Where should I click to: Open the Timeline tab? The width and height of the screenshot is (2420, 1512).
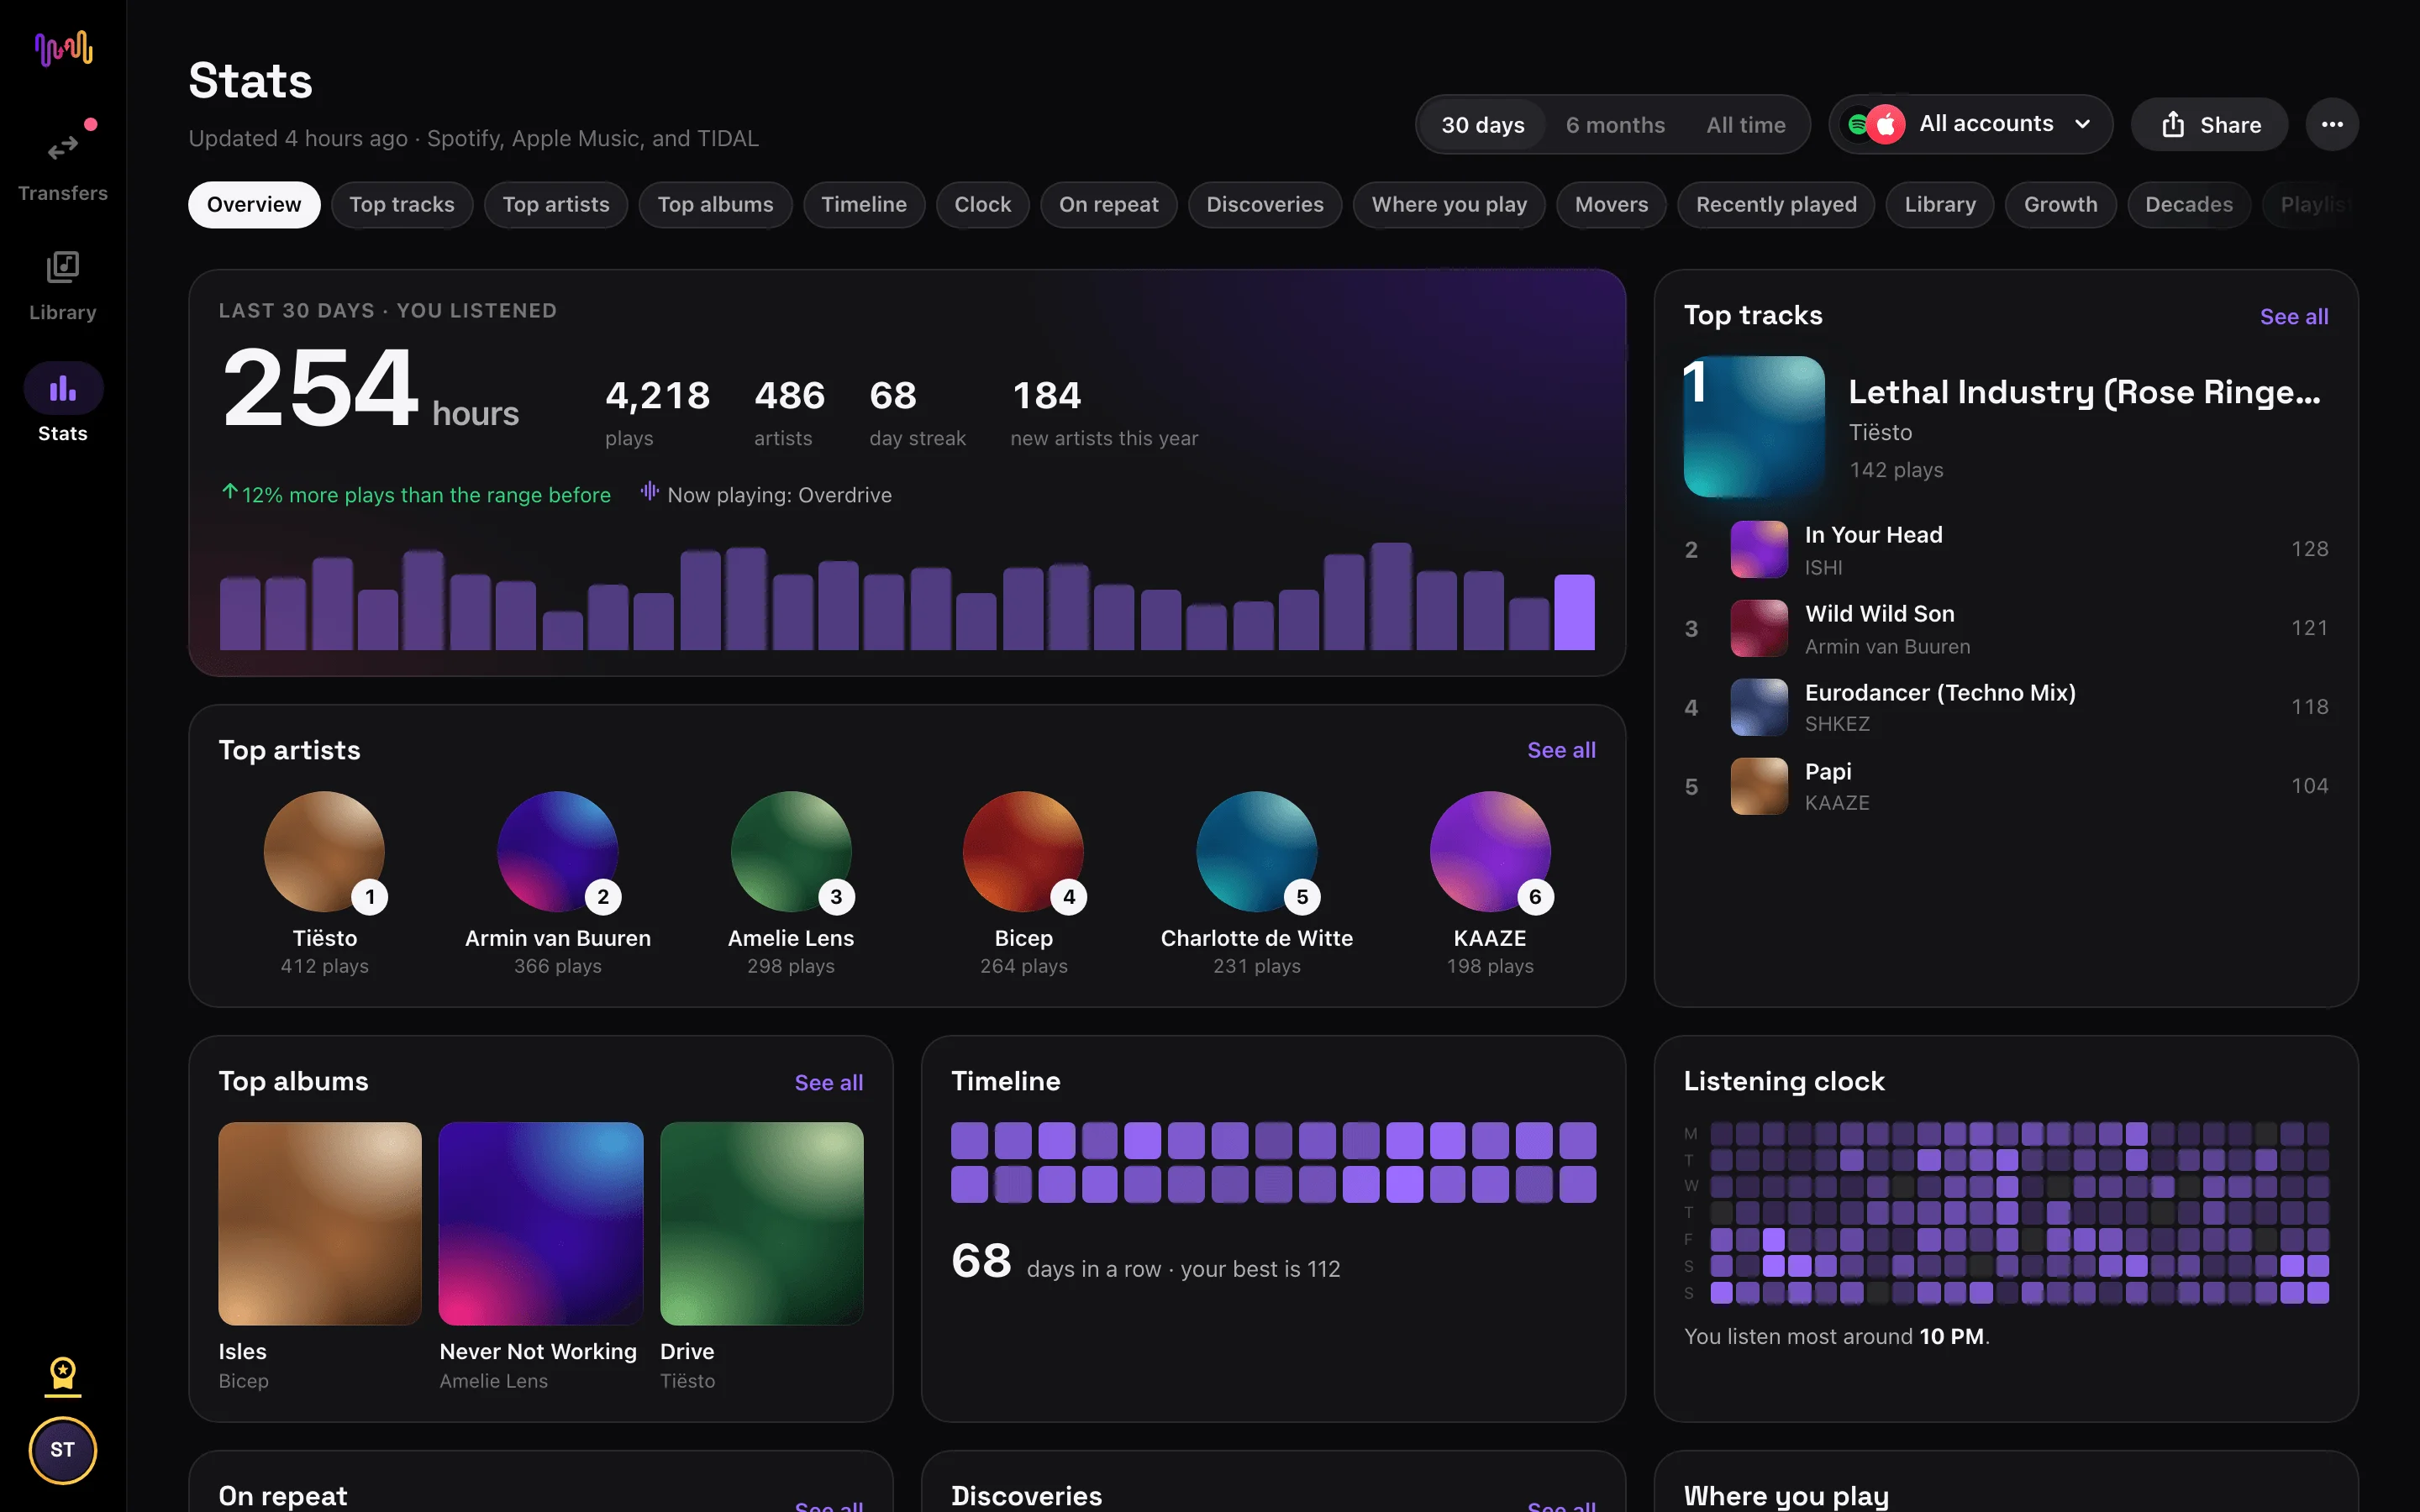click(x=864, y=204)
